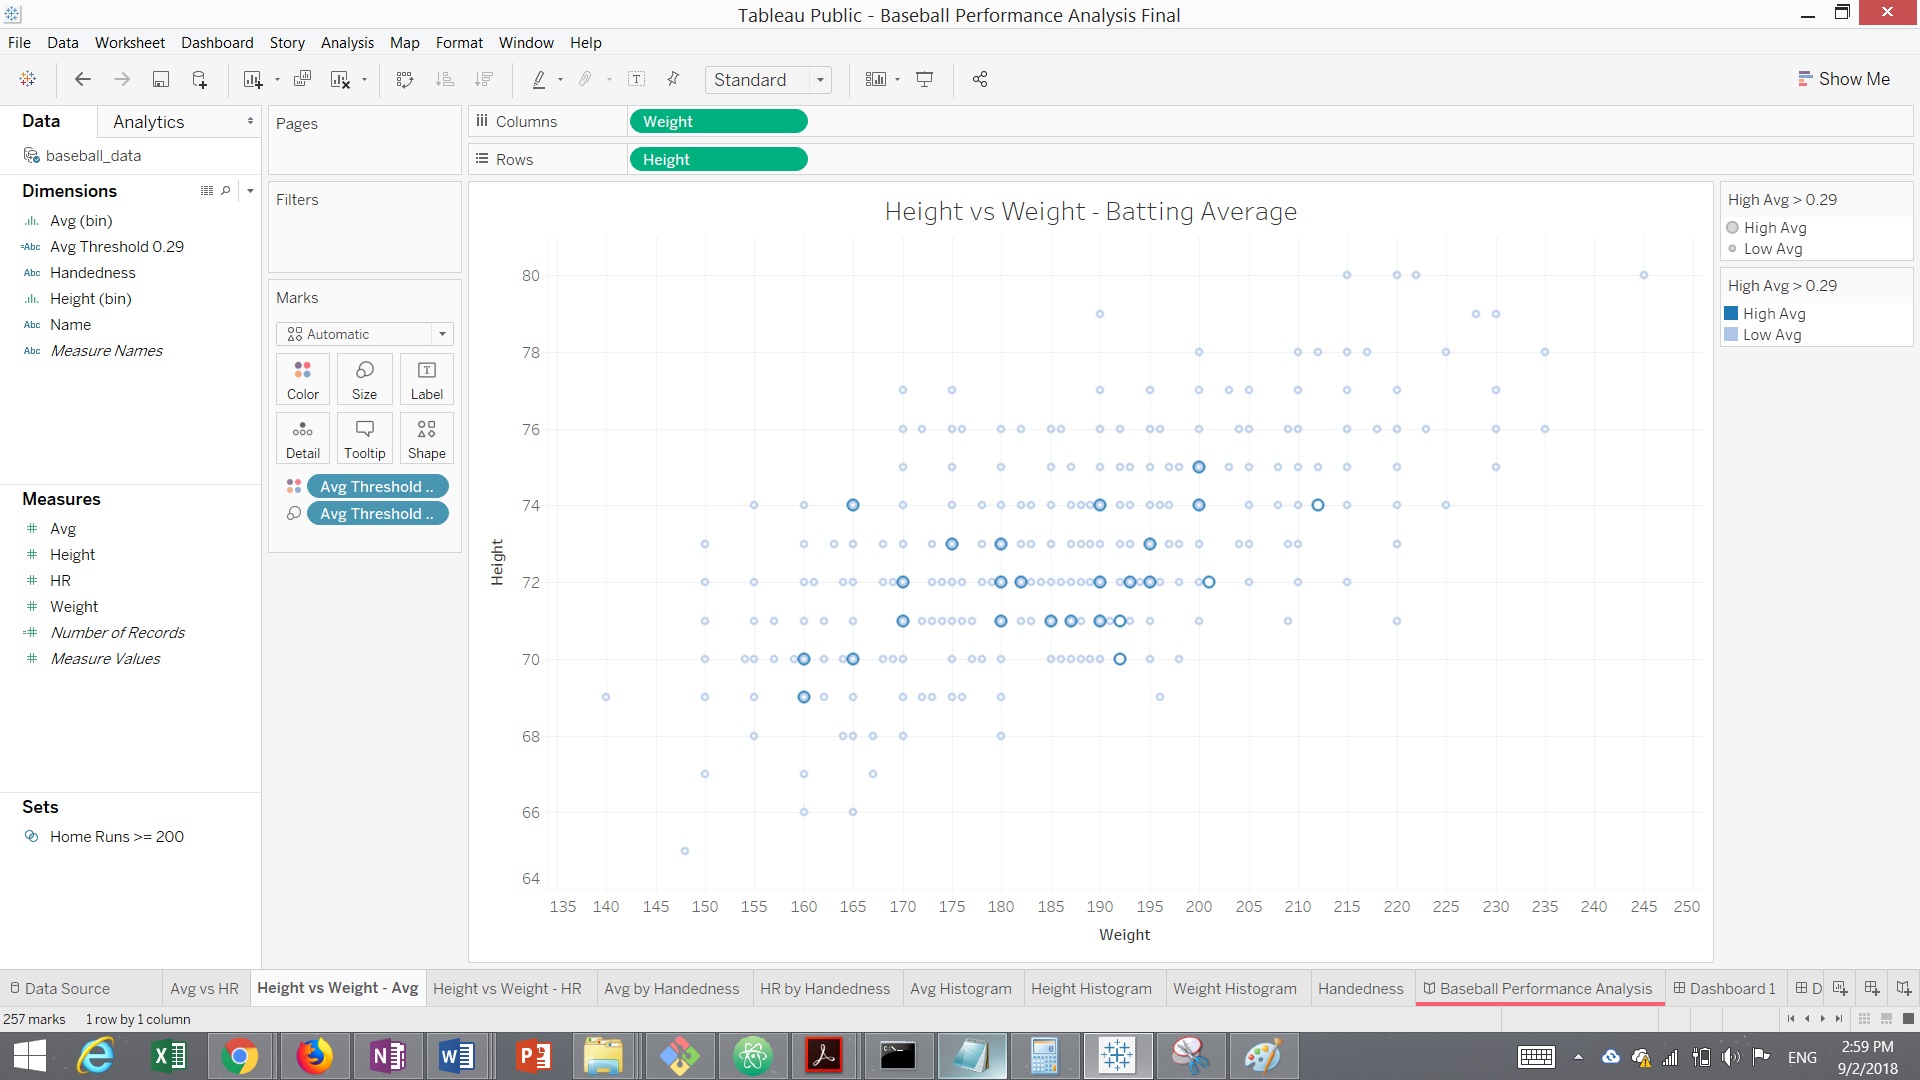Click the Share viz icon in toolbar
Image resolution: width=1920 pixels, height=1080 pixels.
980,79
